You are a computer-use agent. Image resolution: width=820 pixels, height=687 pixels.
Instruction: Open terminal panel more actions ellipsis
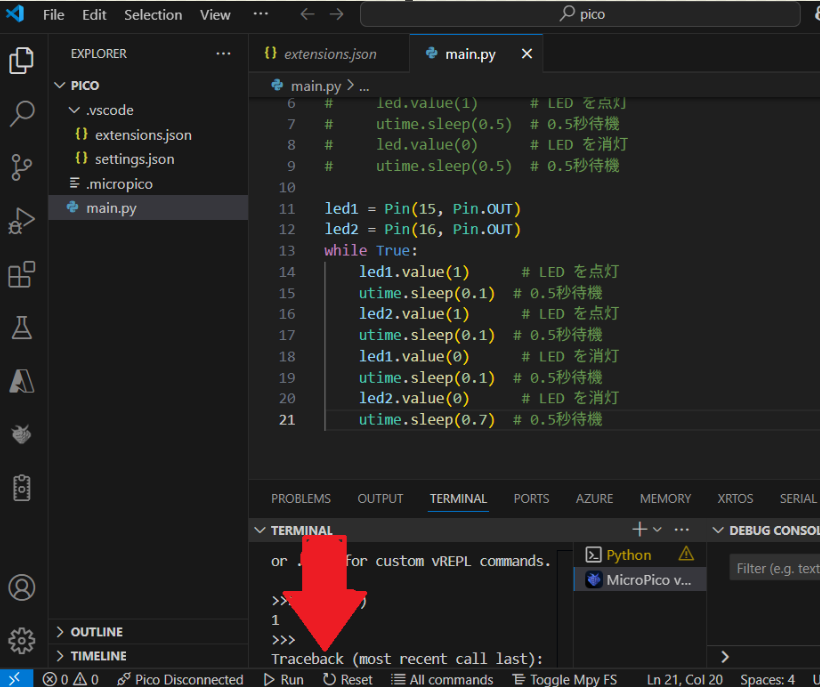pyautogui.click(x=681, y=530)
